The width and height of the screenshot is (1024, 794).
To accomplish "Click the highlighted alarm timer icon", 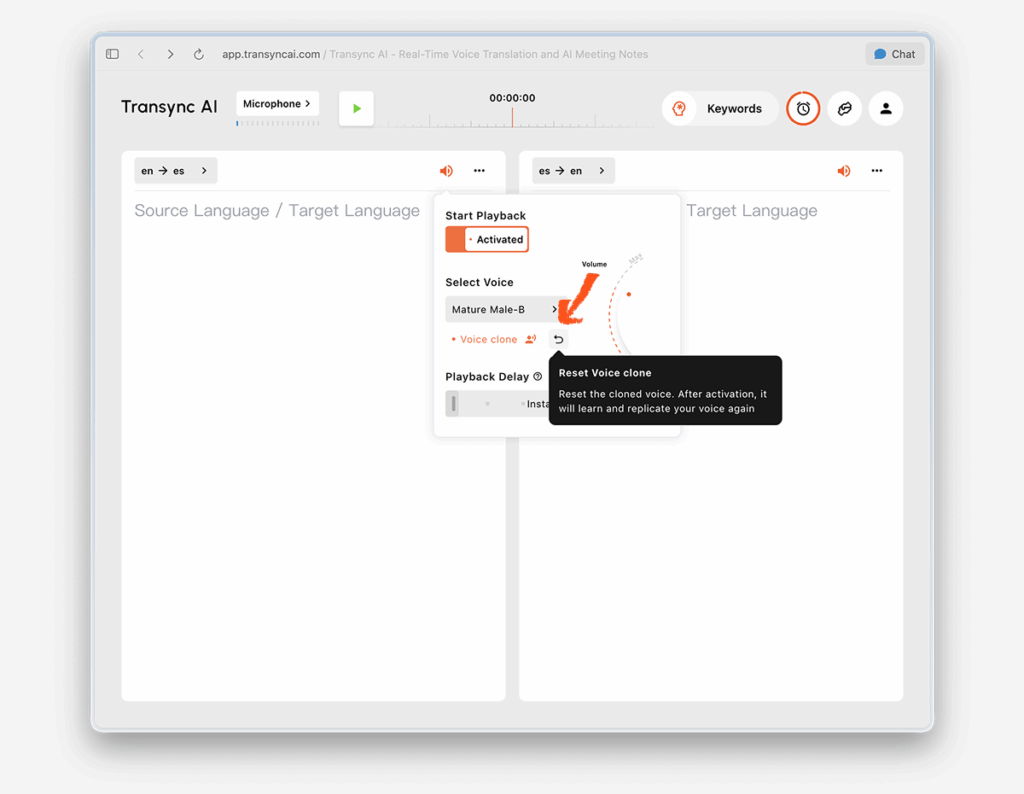I will [x=803, y=109].
